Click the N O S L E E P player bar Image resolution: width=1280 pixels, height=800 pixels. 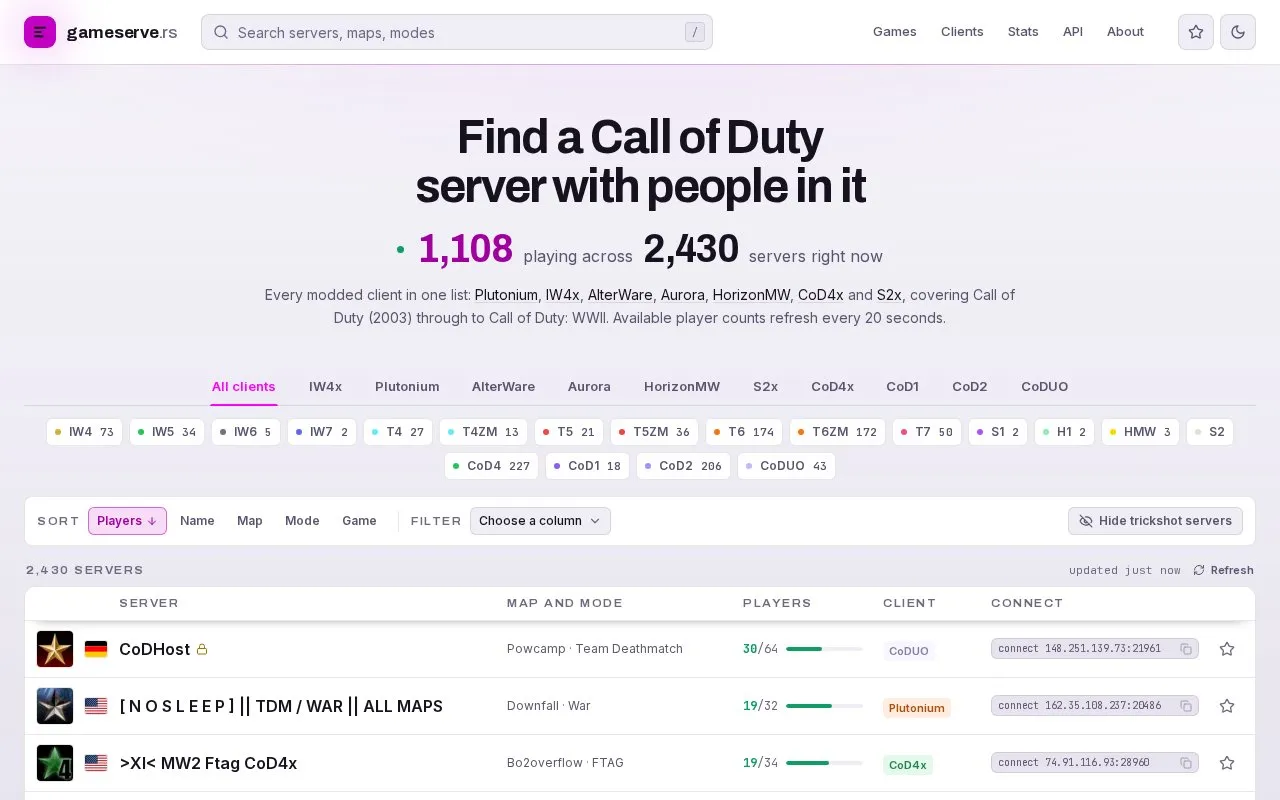tap(824, 706)
